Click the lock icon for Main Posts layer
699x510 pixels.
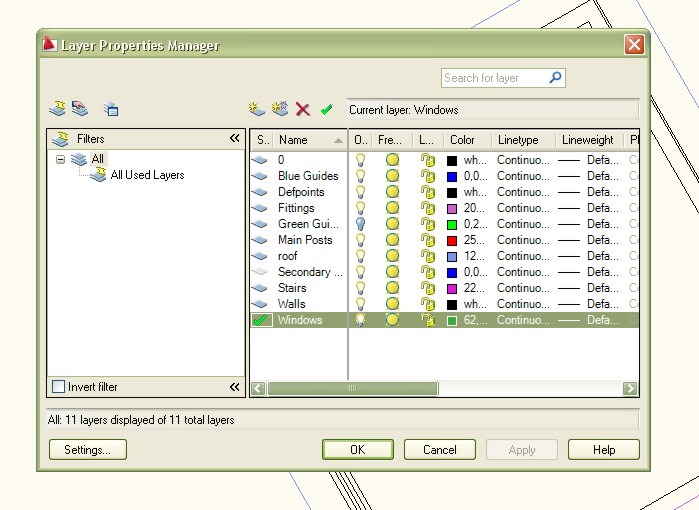pos(427,240)
